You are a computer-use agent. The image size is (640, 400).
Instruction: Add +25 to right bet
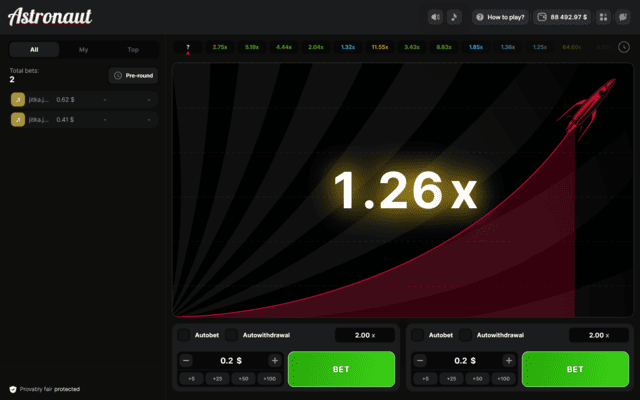[451, 379]
